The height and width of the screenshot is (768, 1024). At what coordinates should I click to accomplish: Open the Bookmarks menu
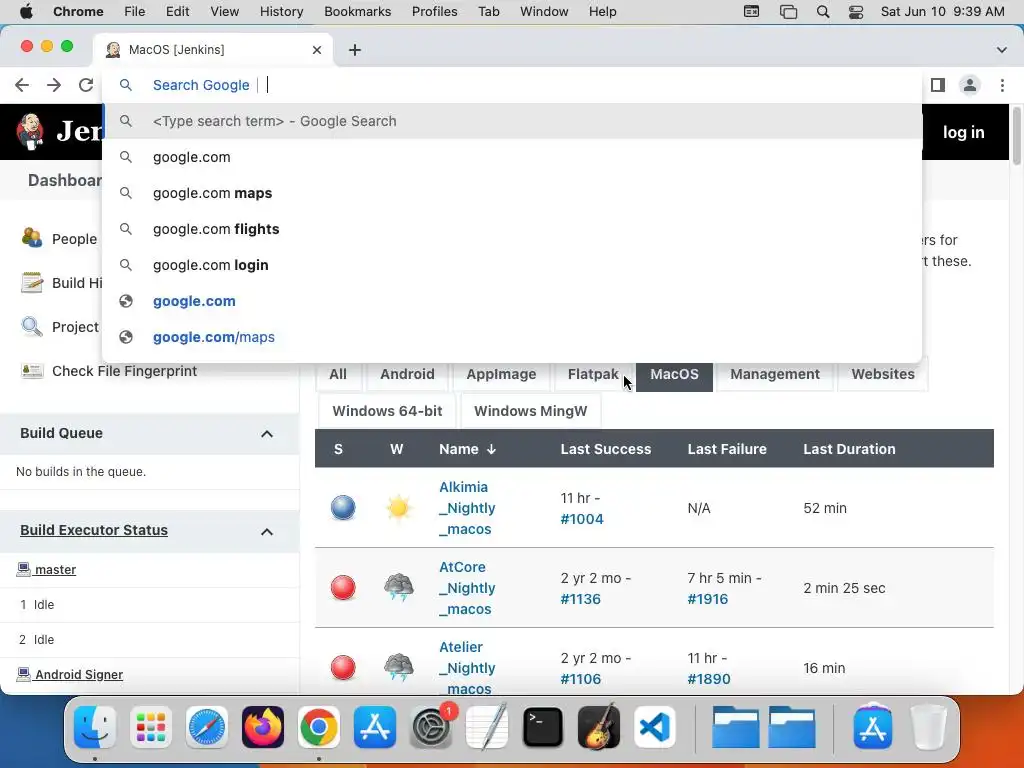(357, 12)
